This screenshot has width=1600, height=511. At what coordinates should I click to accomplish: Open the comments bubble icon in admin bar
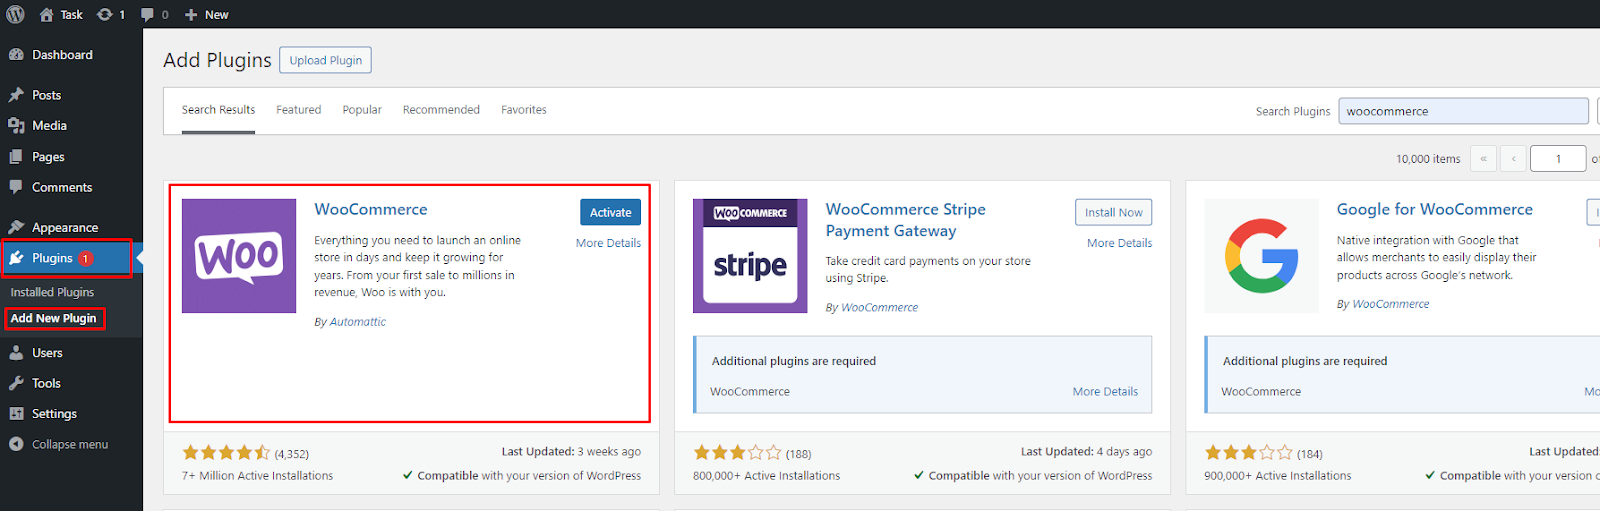point(147,14)
